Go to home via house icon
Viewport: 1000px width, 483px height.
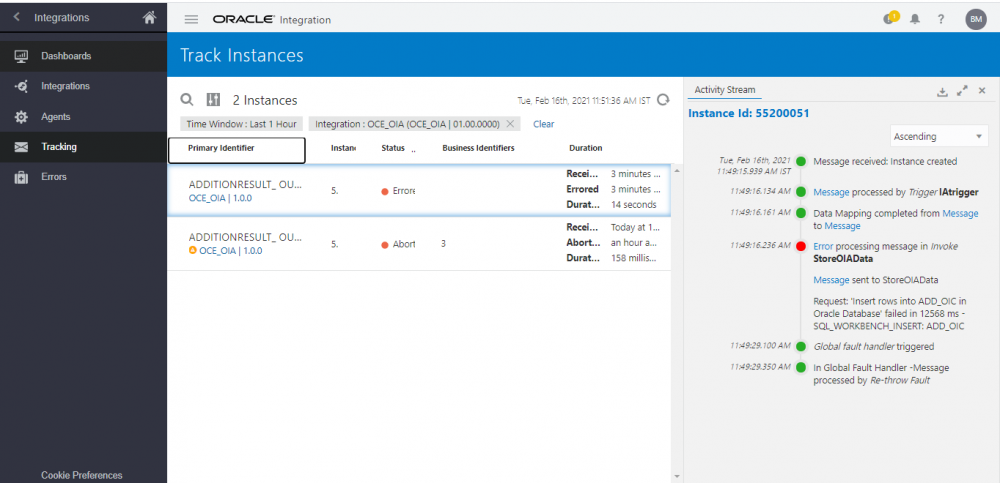(149, 18)
